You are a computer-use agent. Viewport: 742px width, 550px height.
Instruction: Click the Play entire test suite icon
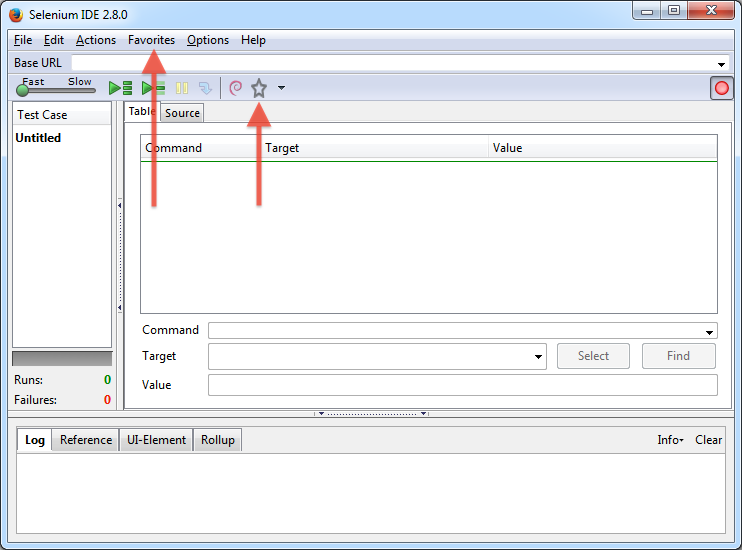coord(120,88)
